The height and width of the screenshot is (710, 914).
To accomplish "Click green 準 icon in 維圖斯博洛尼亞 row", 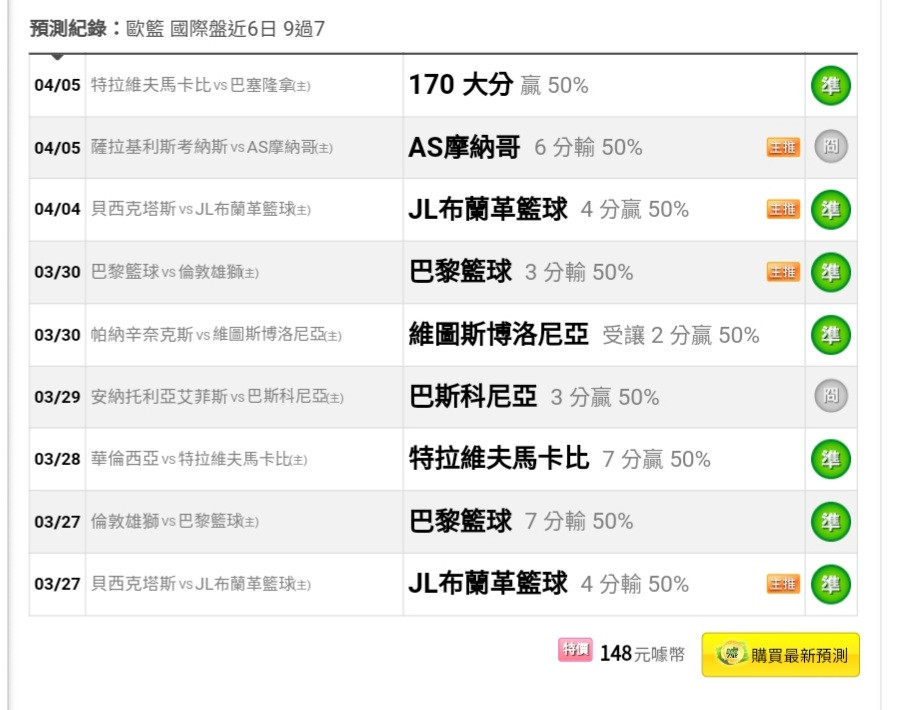I will [830, 334].
